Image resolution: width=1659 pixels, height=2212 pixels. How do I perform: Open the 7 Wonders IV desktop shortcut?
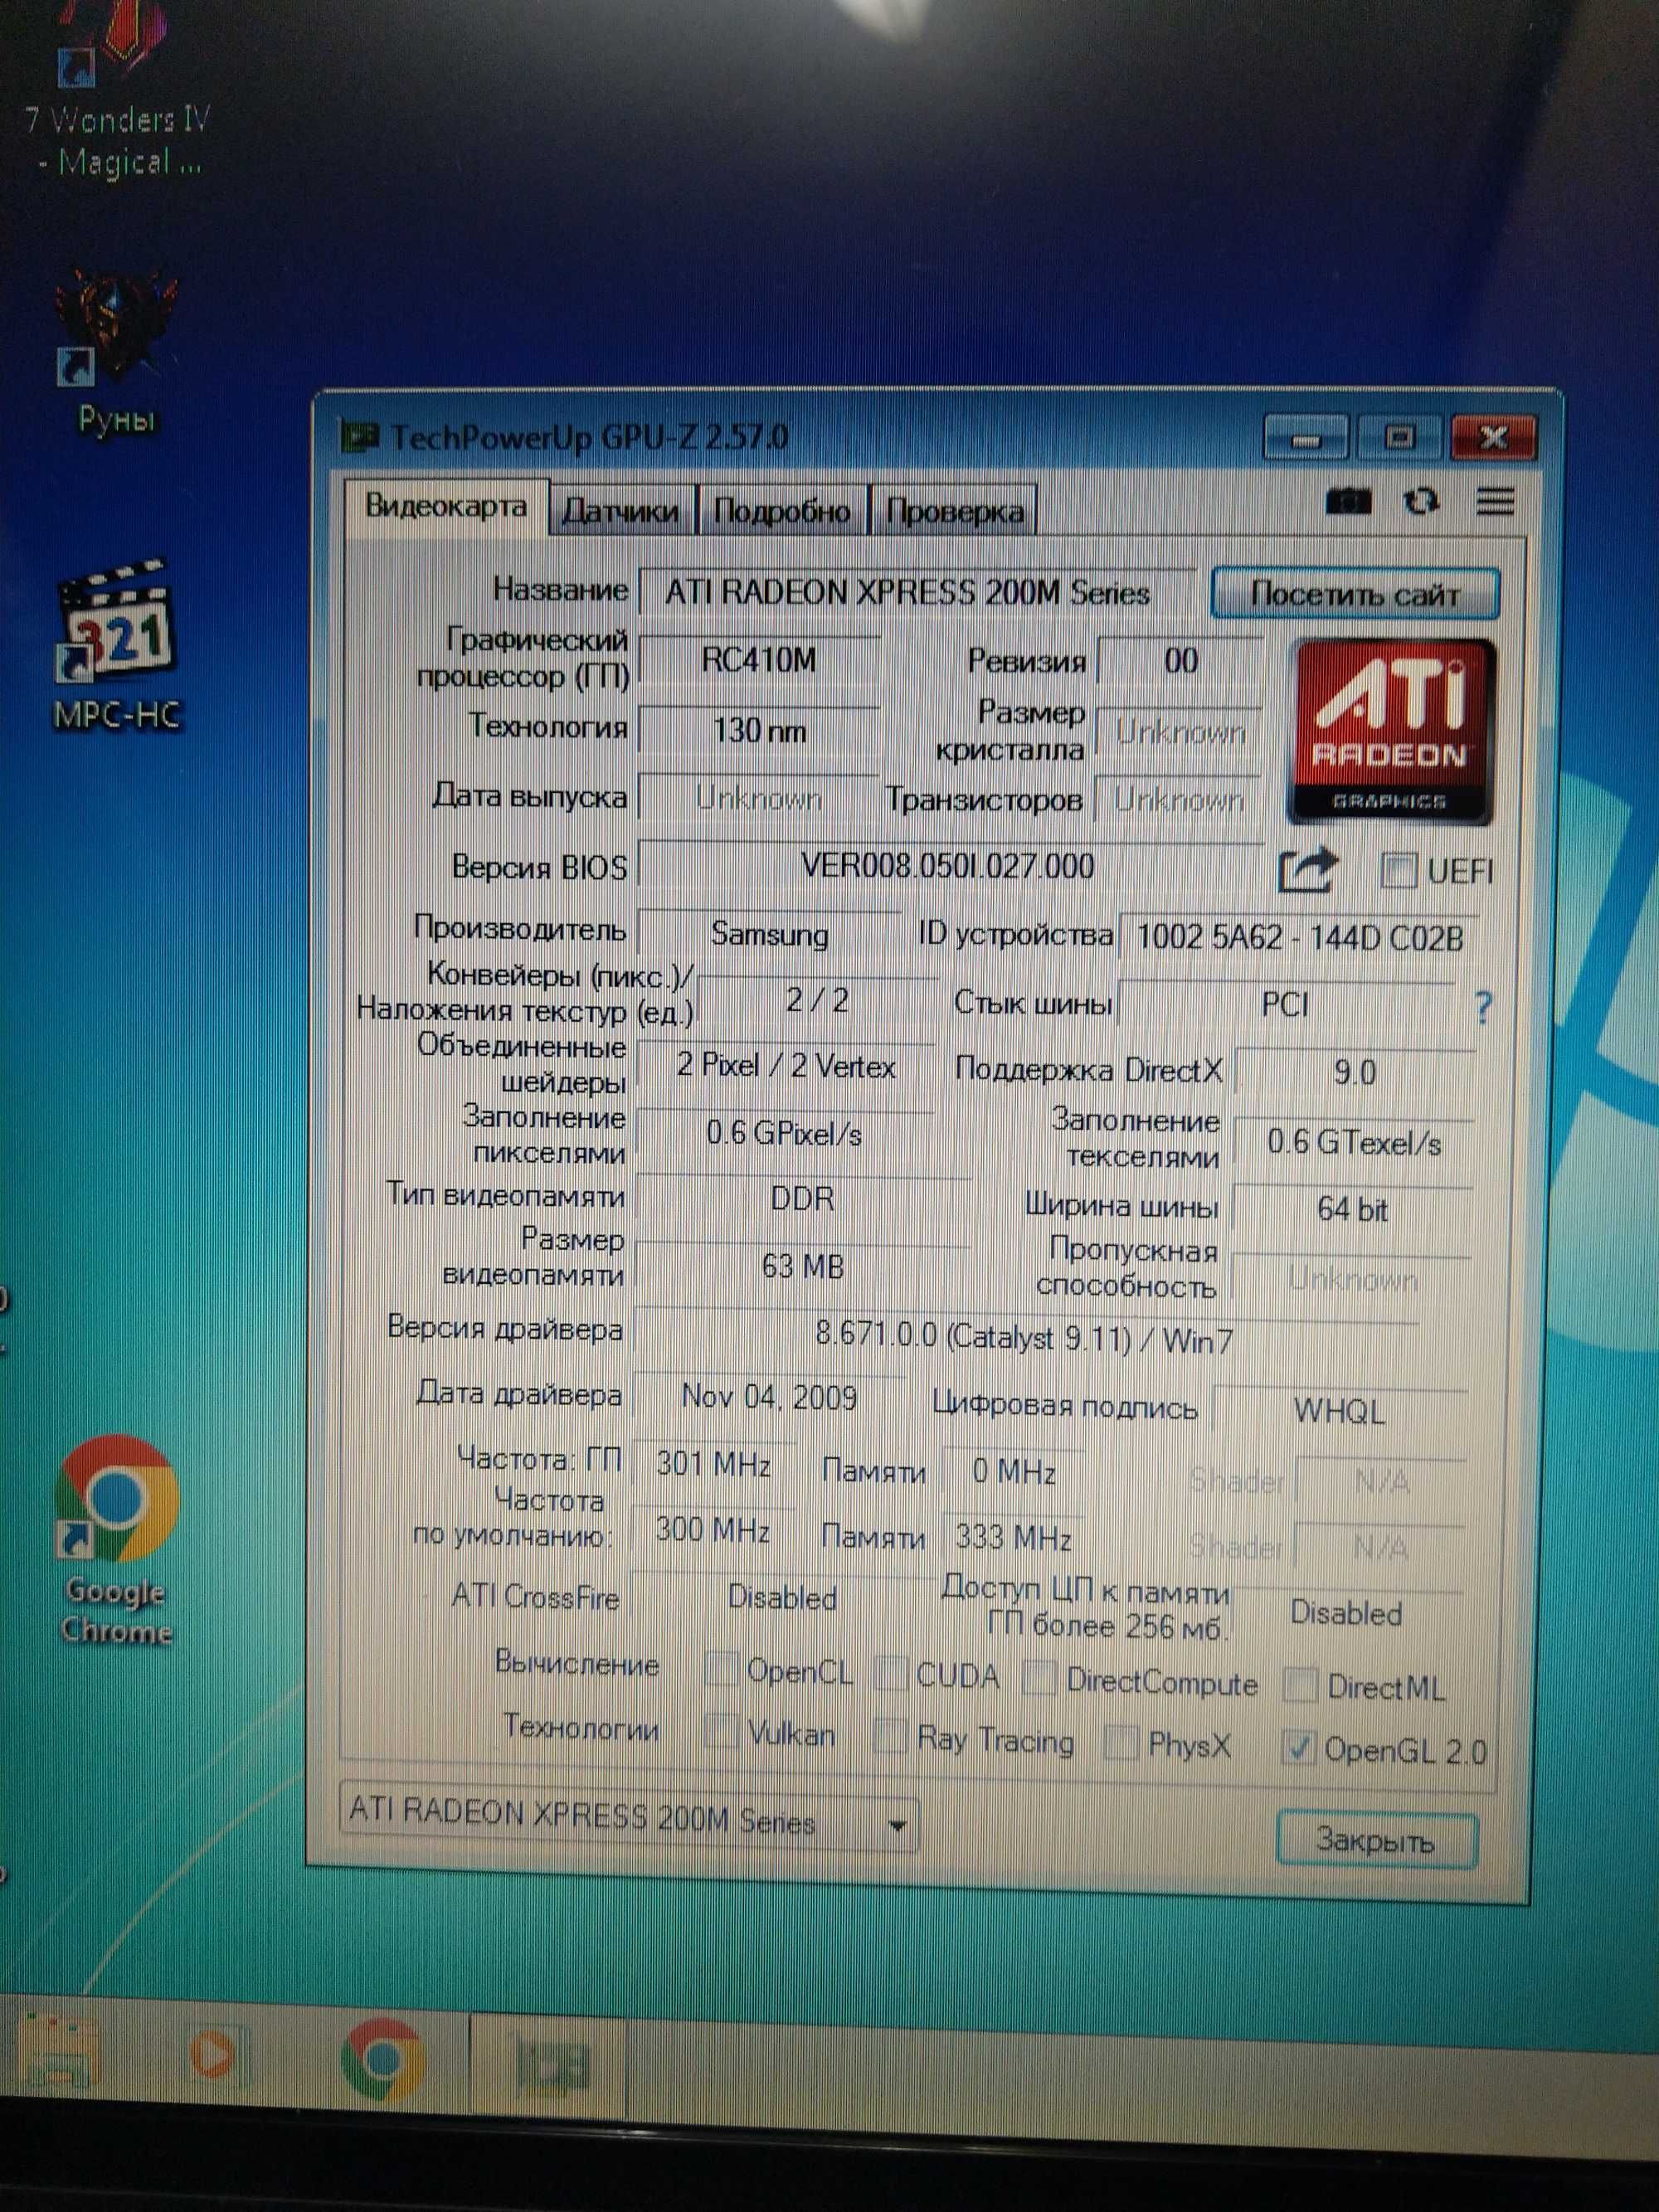(116, 90)
